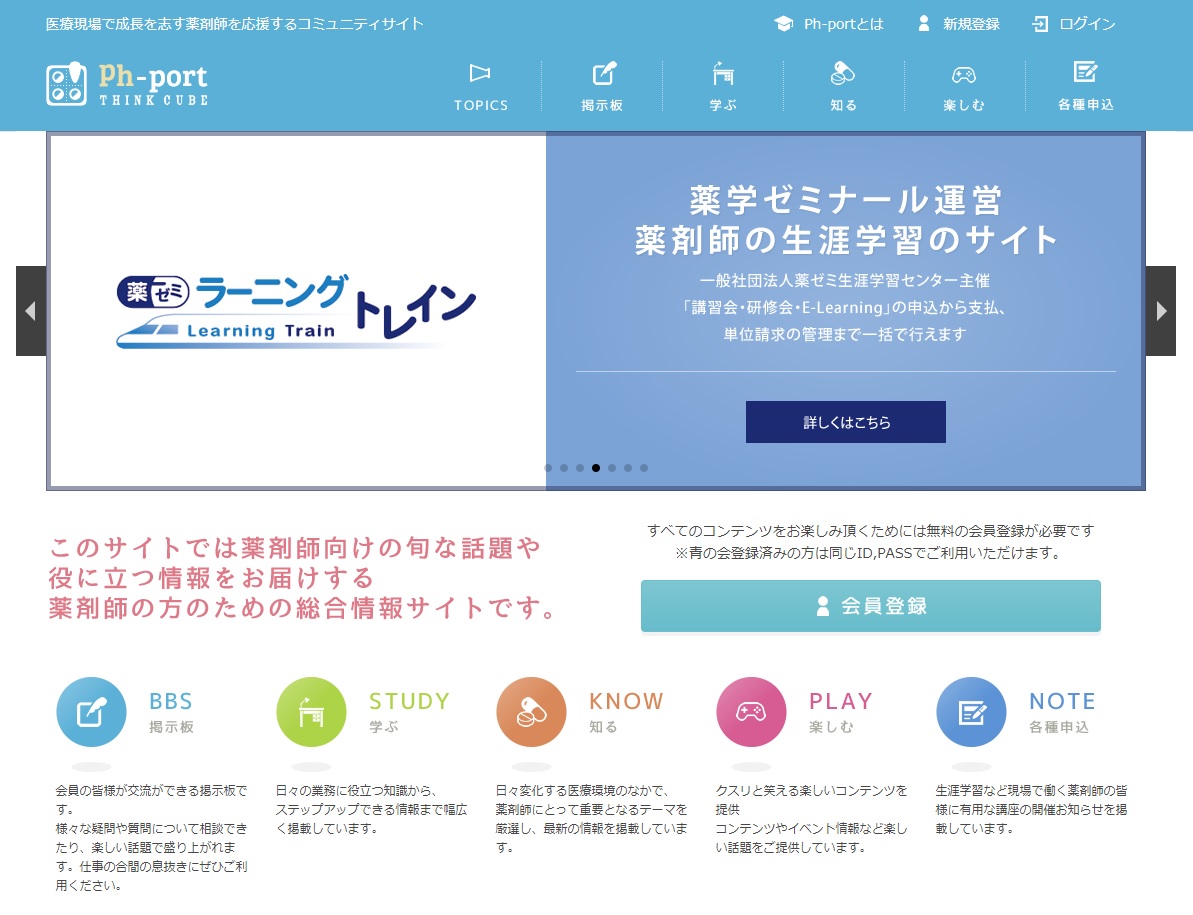1193x915 pixels.
Task: Click the 掲示板 pencil icon in header
Action: (604, 73)
